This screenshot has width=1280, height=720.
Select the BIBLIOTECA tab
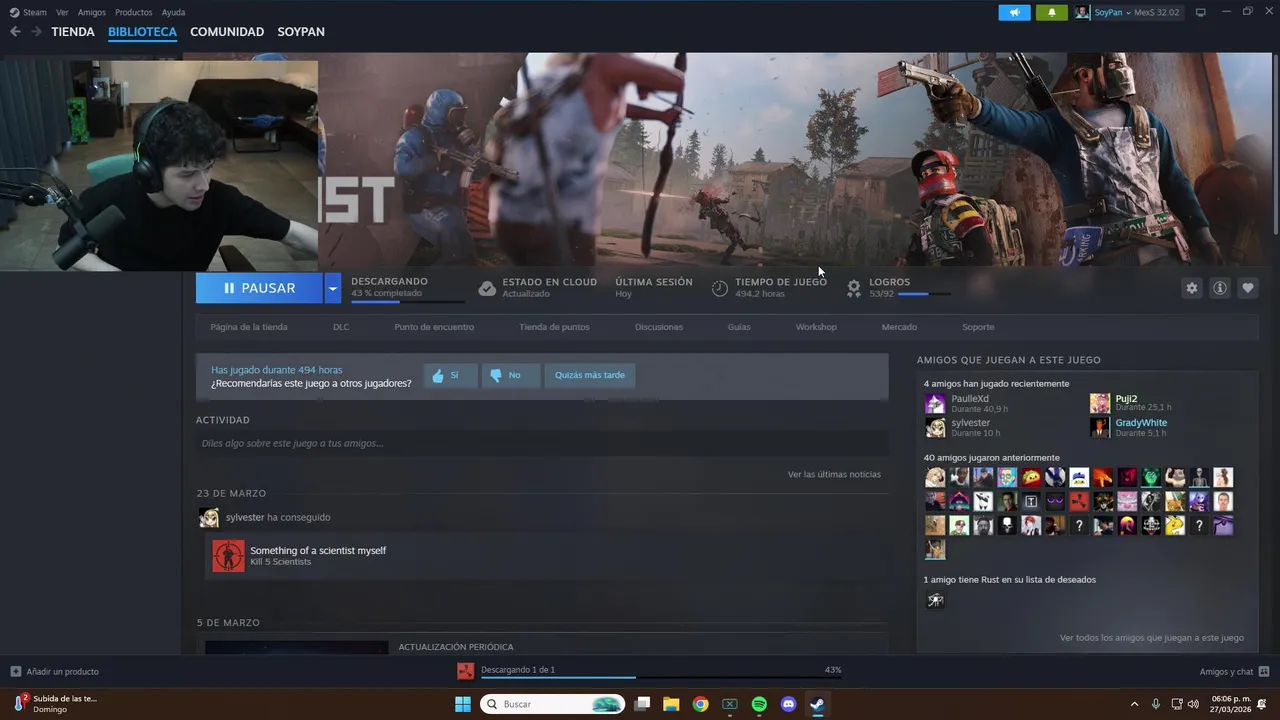click(142, 32)
